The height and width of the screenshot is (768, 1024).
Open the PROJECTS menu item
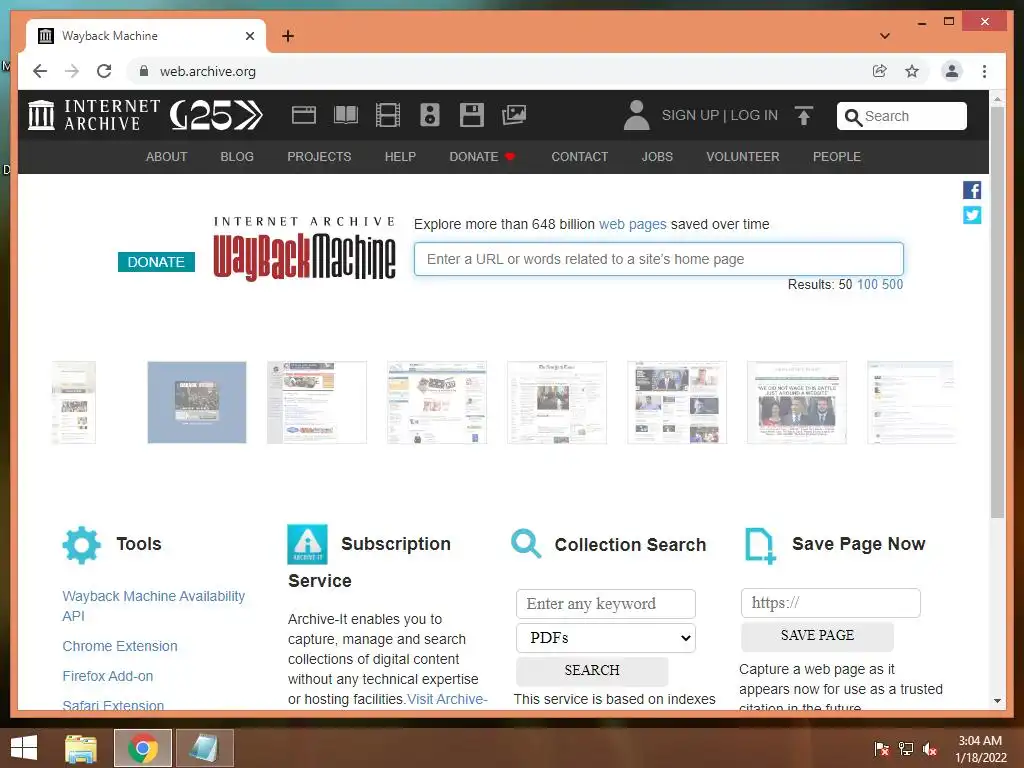[x=319, y=157]
